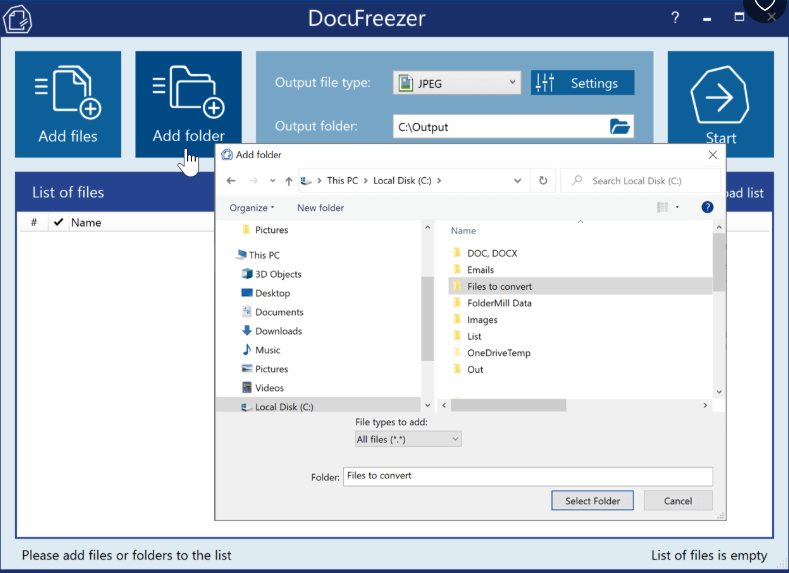Image resolution: width=789 pixels, height=573 pixels.
Task: Open the conversion Settings button
Action: pos(582,83)
